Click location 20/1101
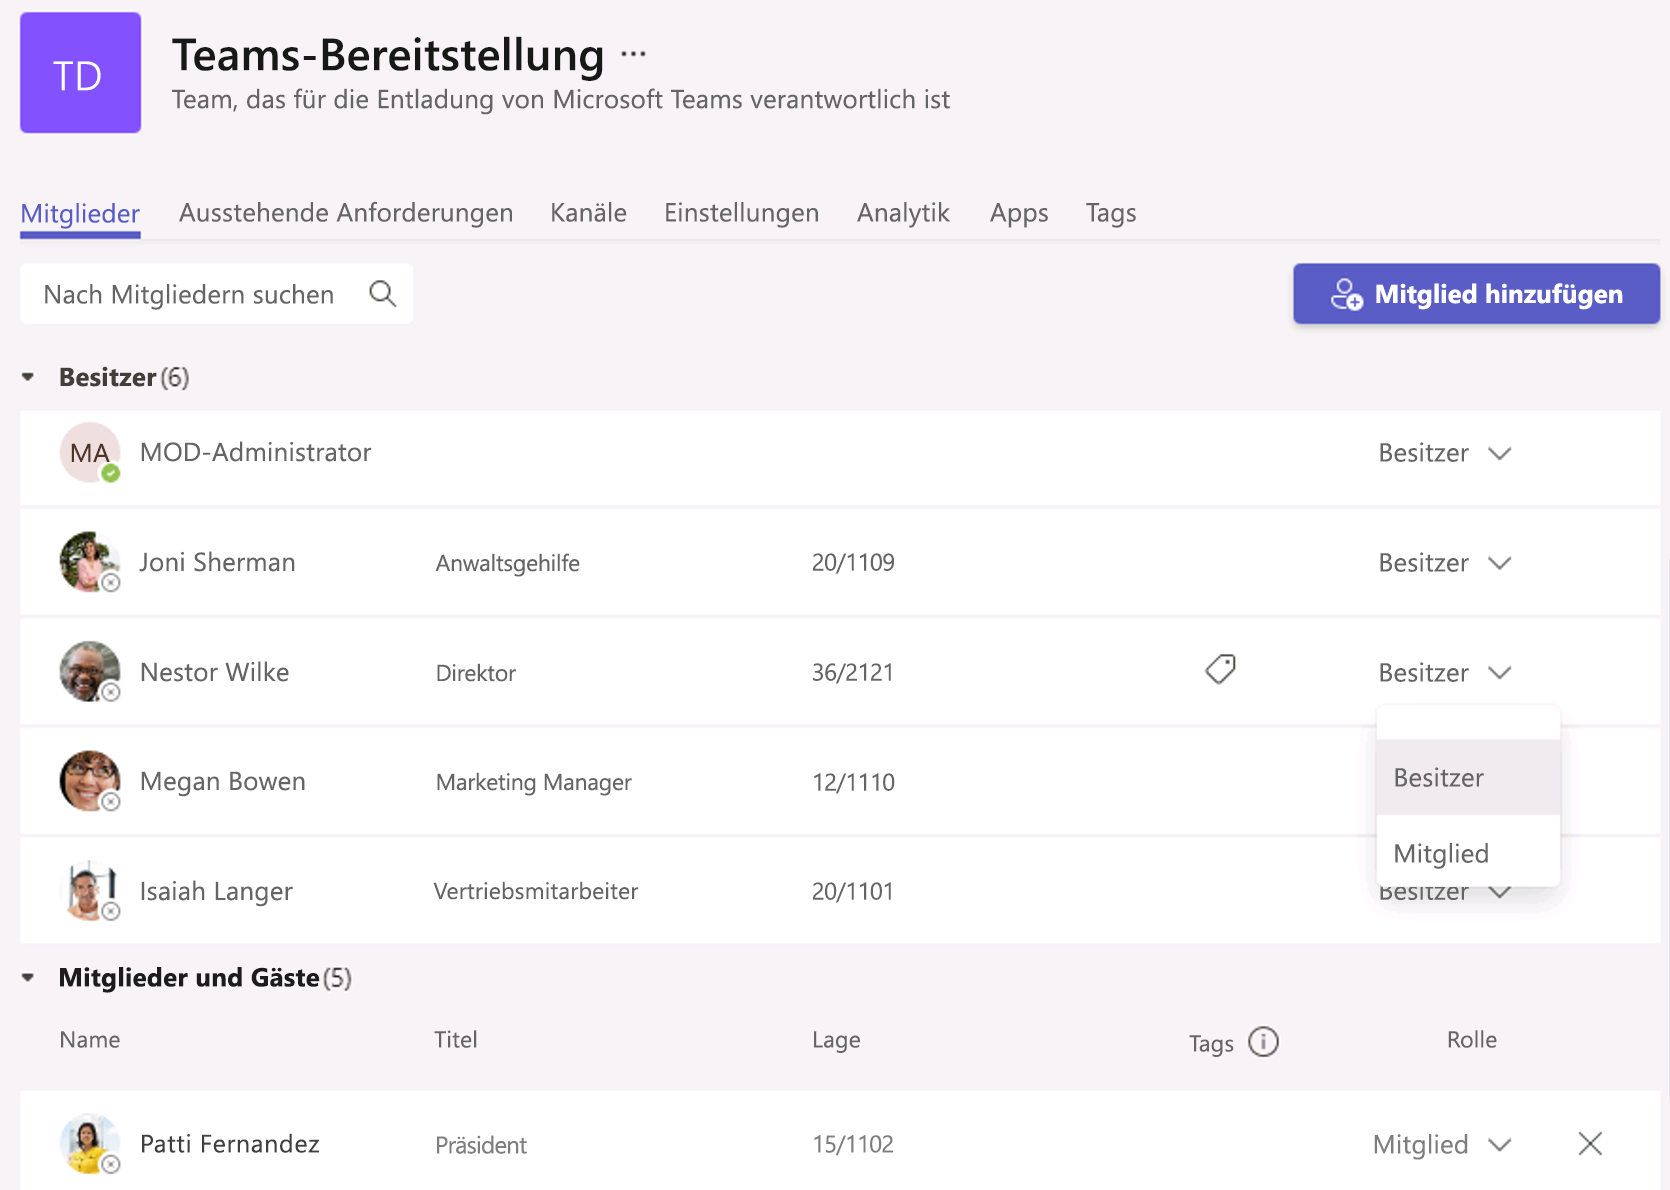 point(852,891)
